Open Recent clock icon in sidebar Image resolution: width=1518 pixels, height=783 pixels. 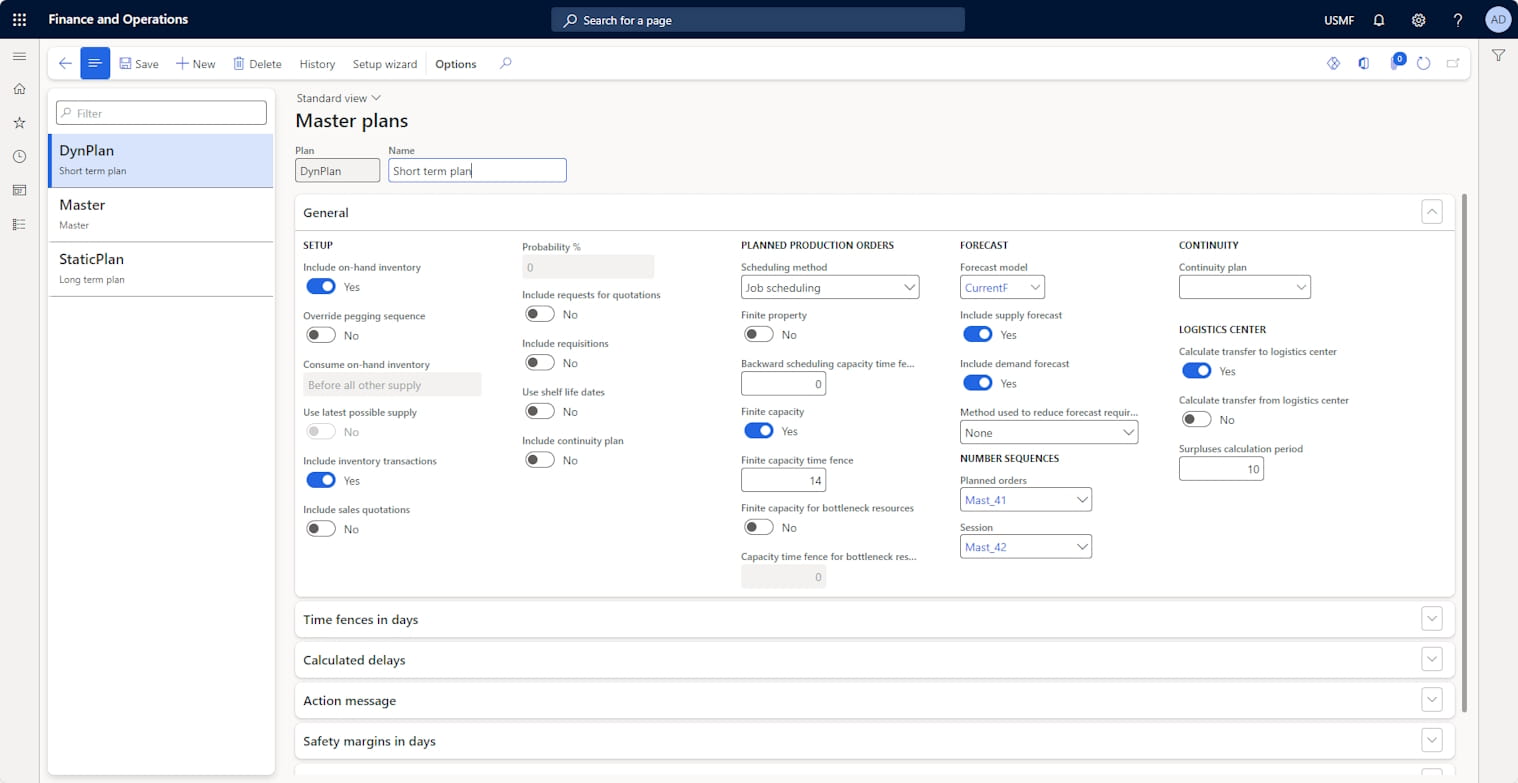click(19, 156)
